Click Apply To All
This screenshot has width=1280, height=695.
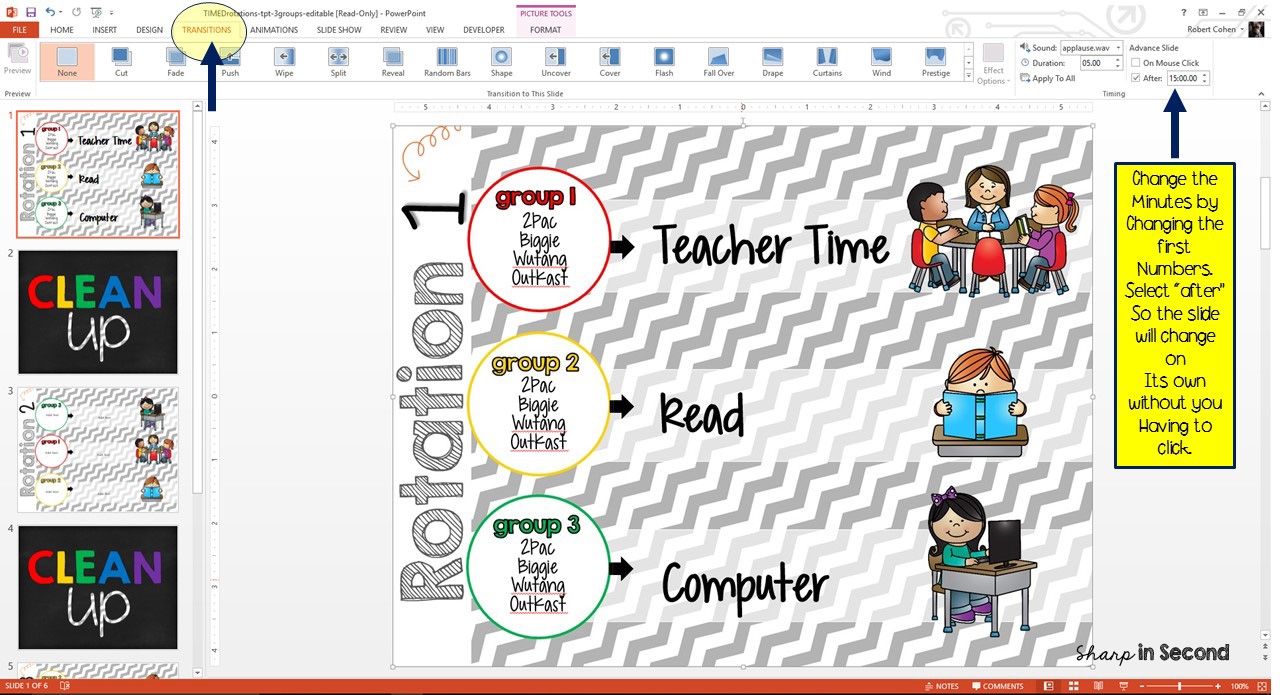pyautogui.click(x=1048, y=77)
